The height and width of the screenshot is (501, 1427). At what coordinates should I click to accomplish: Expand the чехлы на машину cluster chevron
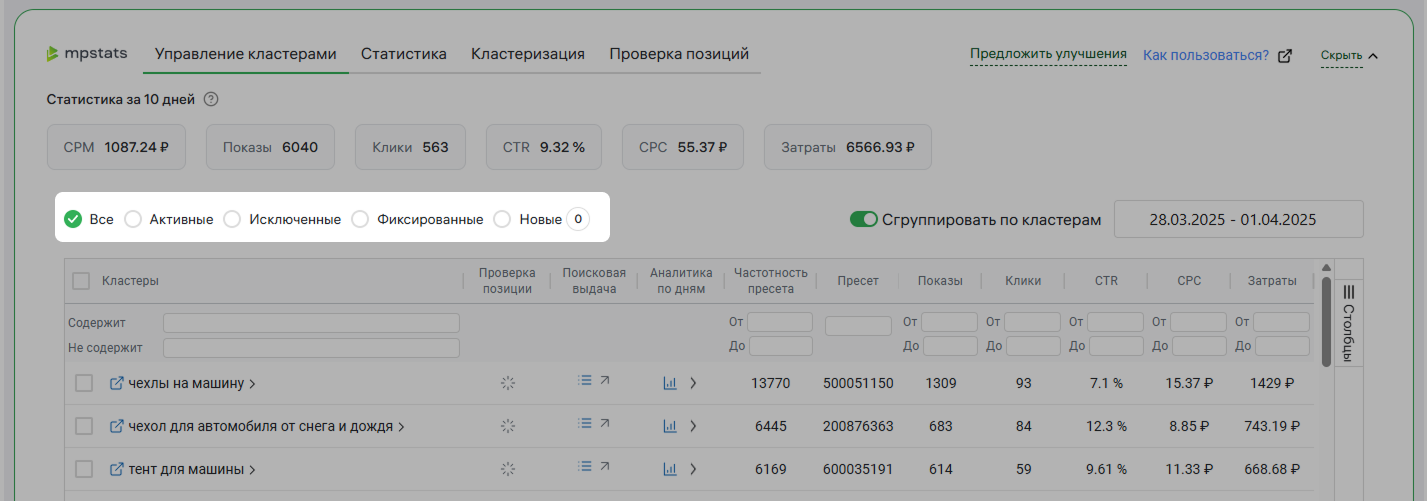(x=252, y=383)
